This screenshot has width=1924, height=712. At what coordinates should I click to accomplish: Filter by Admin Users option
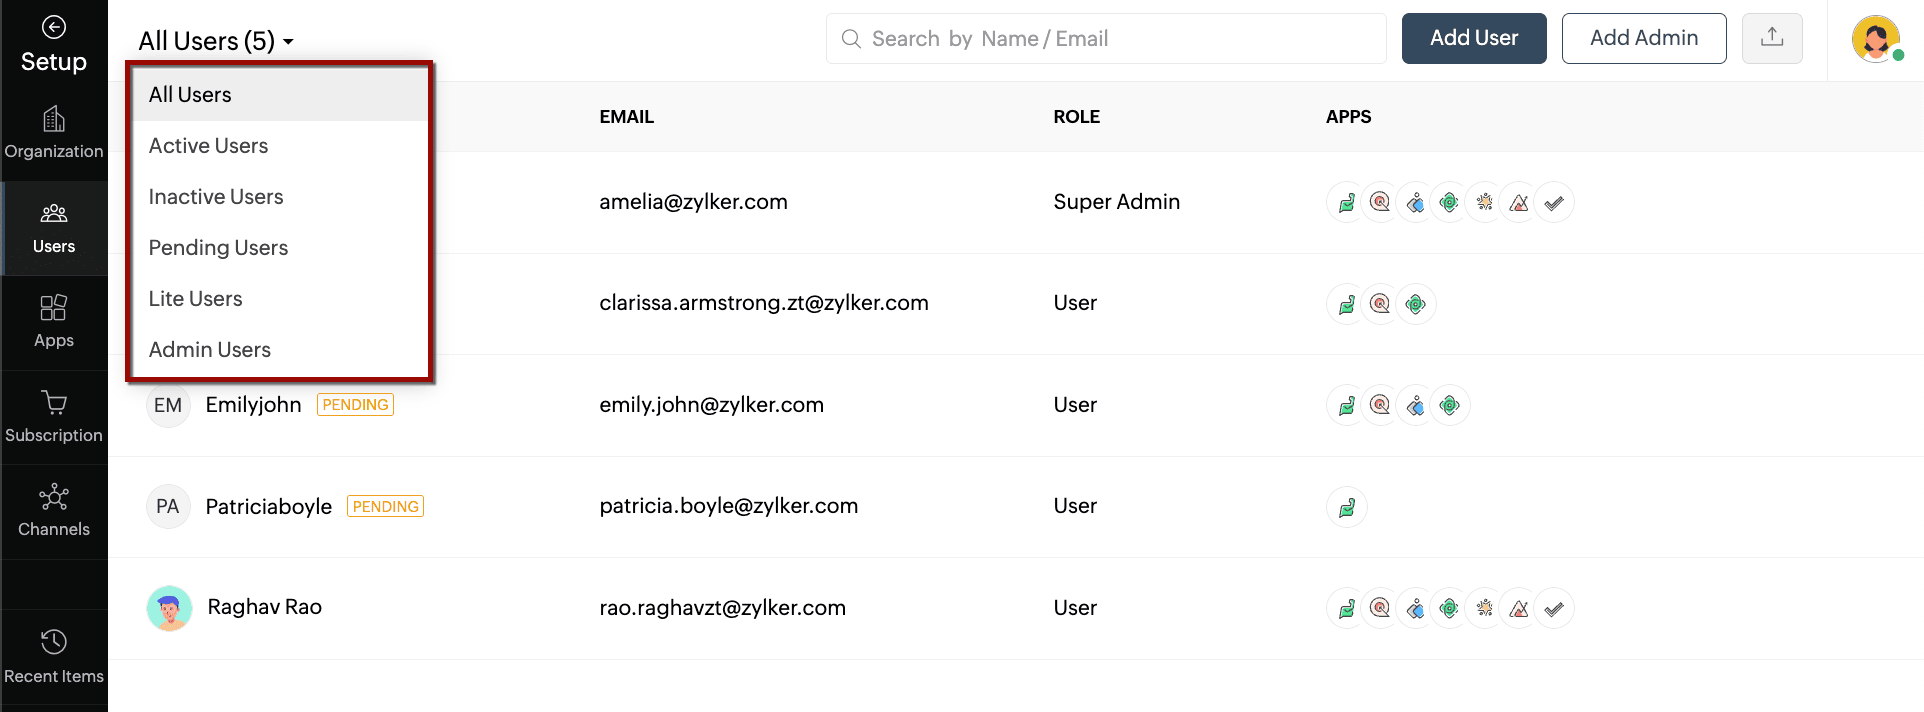210,350
